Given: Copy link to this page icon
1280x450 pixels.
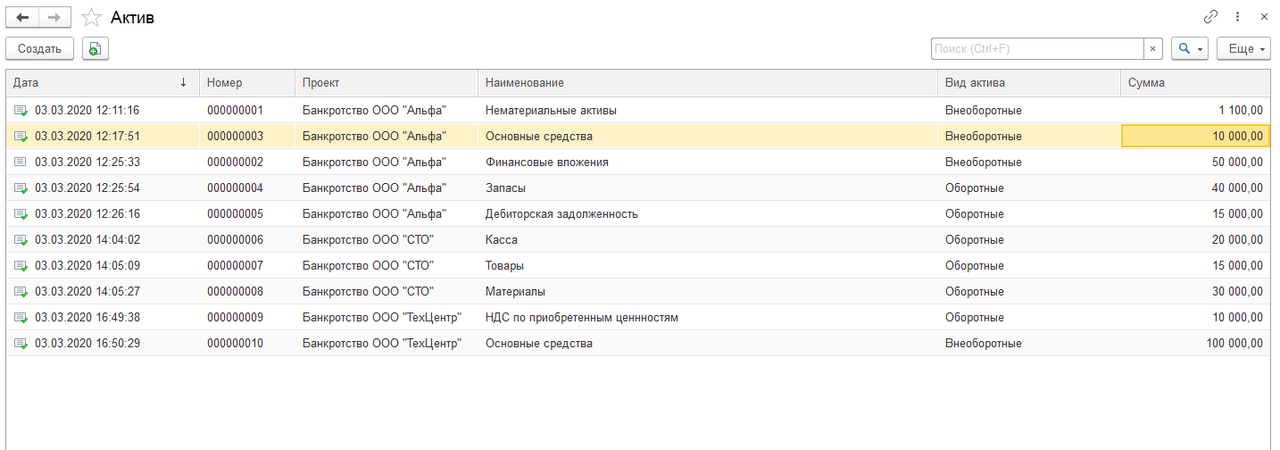Looking at the screenshot, I should coord(1211,17).
